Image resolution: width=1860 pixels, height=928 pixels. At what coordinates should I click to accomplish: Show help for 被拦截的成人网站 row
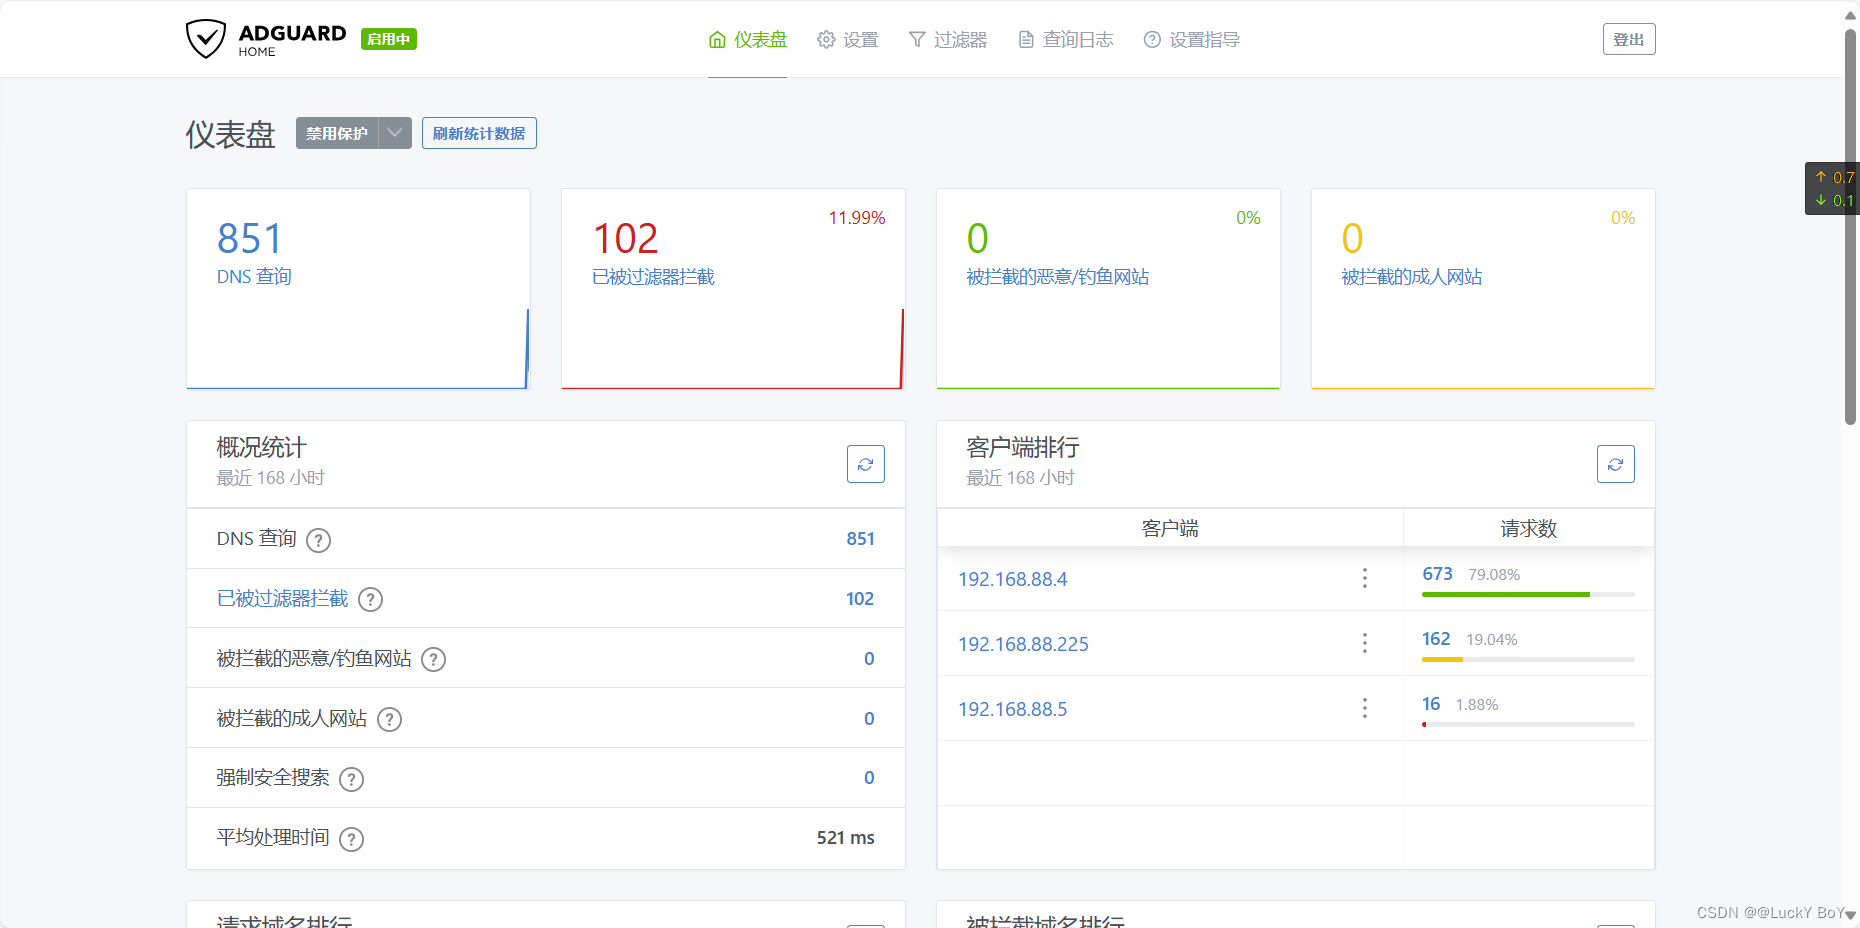click(x=389, y=719)
